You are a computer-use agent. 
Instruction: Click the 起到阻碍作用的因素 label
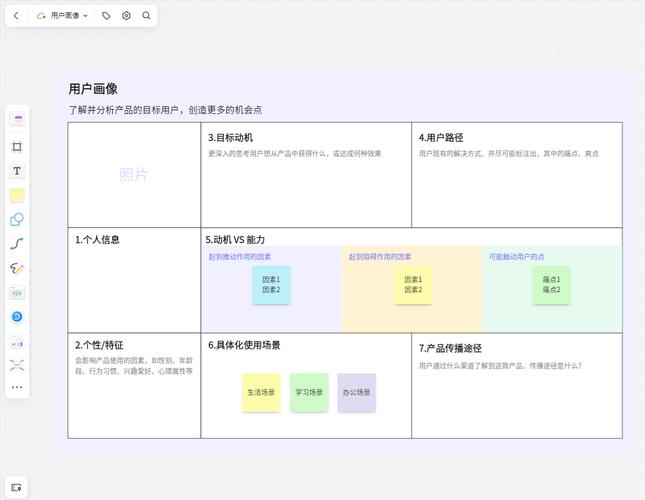[380, 257]
